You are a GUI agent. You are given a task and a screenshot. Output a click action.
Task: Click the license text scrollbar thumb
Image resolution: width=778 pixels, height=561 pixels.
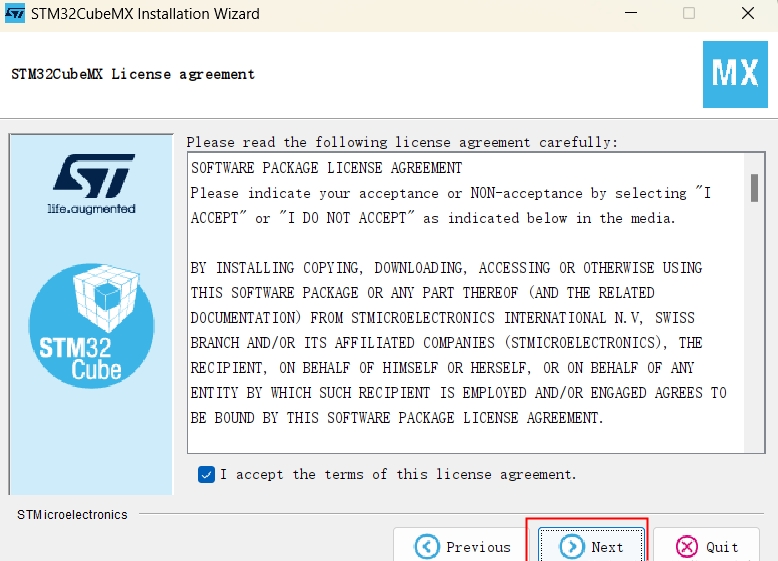(x=754, y=187)
